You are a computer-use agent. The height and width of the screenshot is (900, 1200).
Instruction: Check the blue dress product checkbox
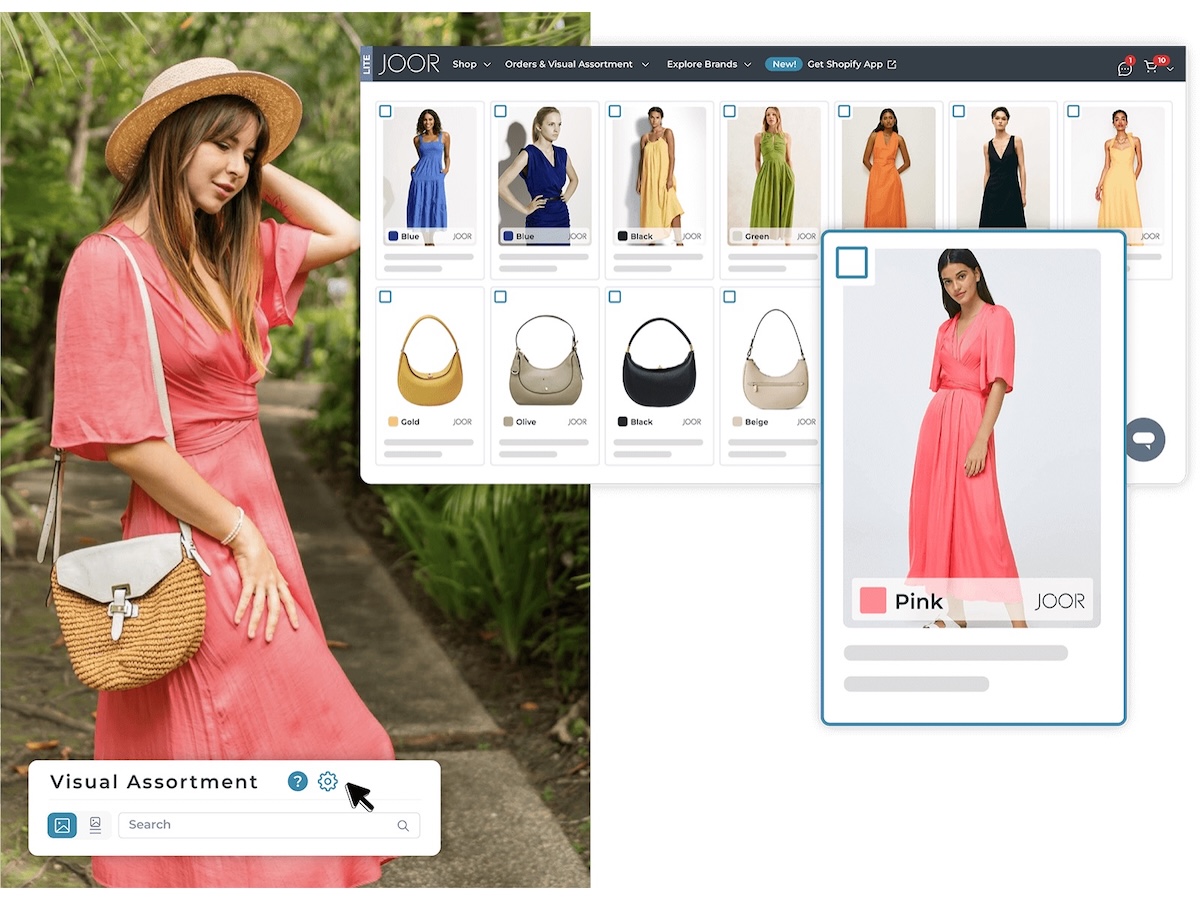pyautogui.click(x=388, y=111)
